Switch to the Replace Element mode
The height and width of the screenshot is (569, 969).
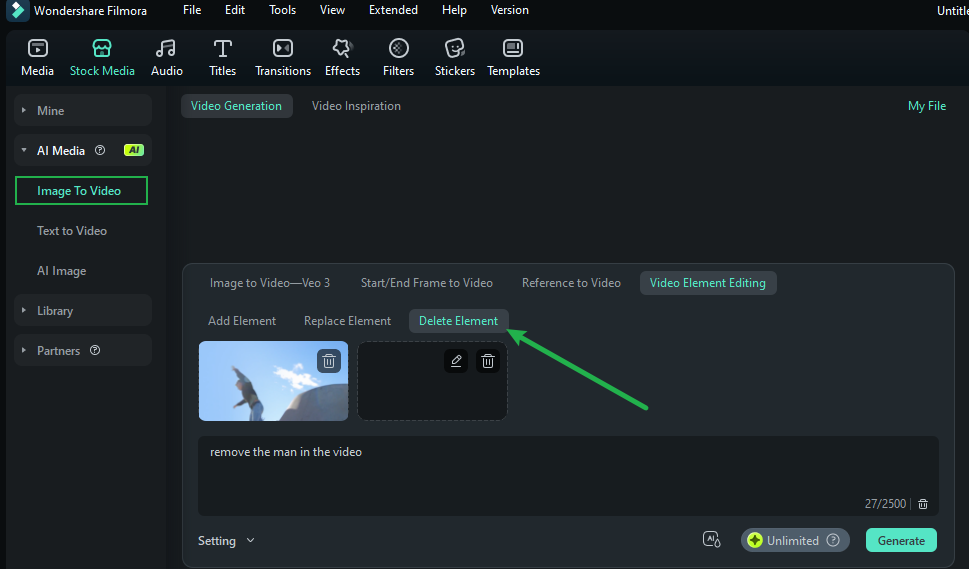347,321
